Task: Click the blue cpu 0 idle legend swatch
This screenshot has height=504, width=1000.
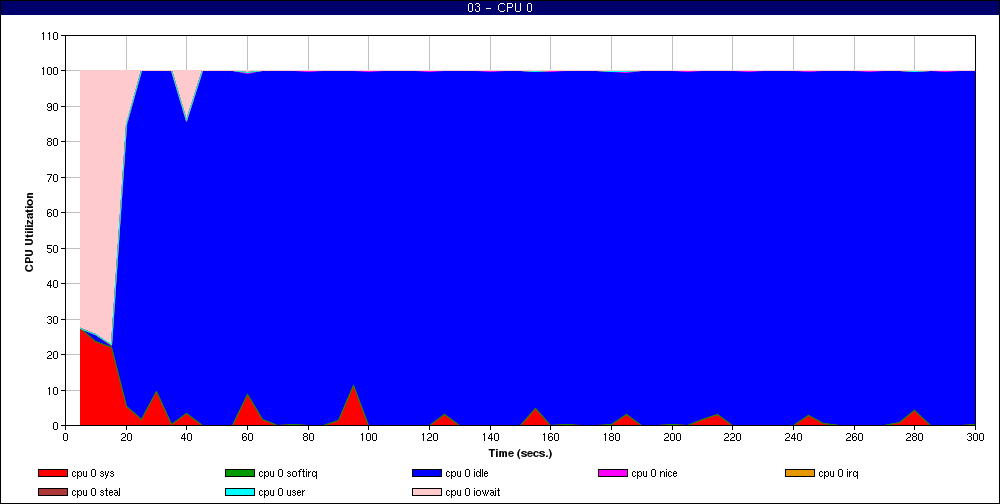Action: (427, 473)
